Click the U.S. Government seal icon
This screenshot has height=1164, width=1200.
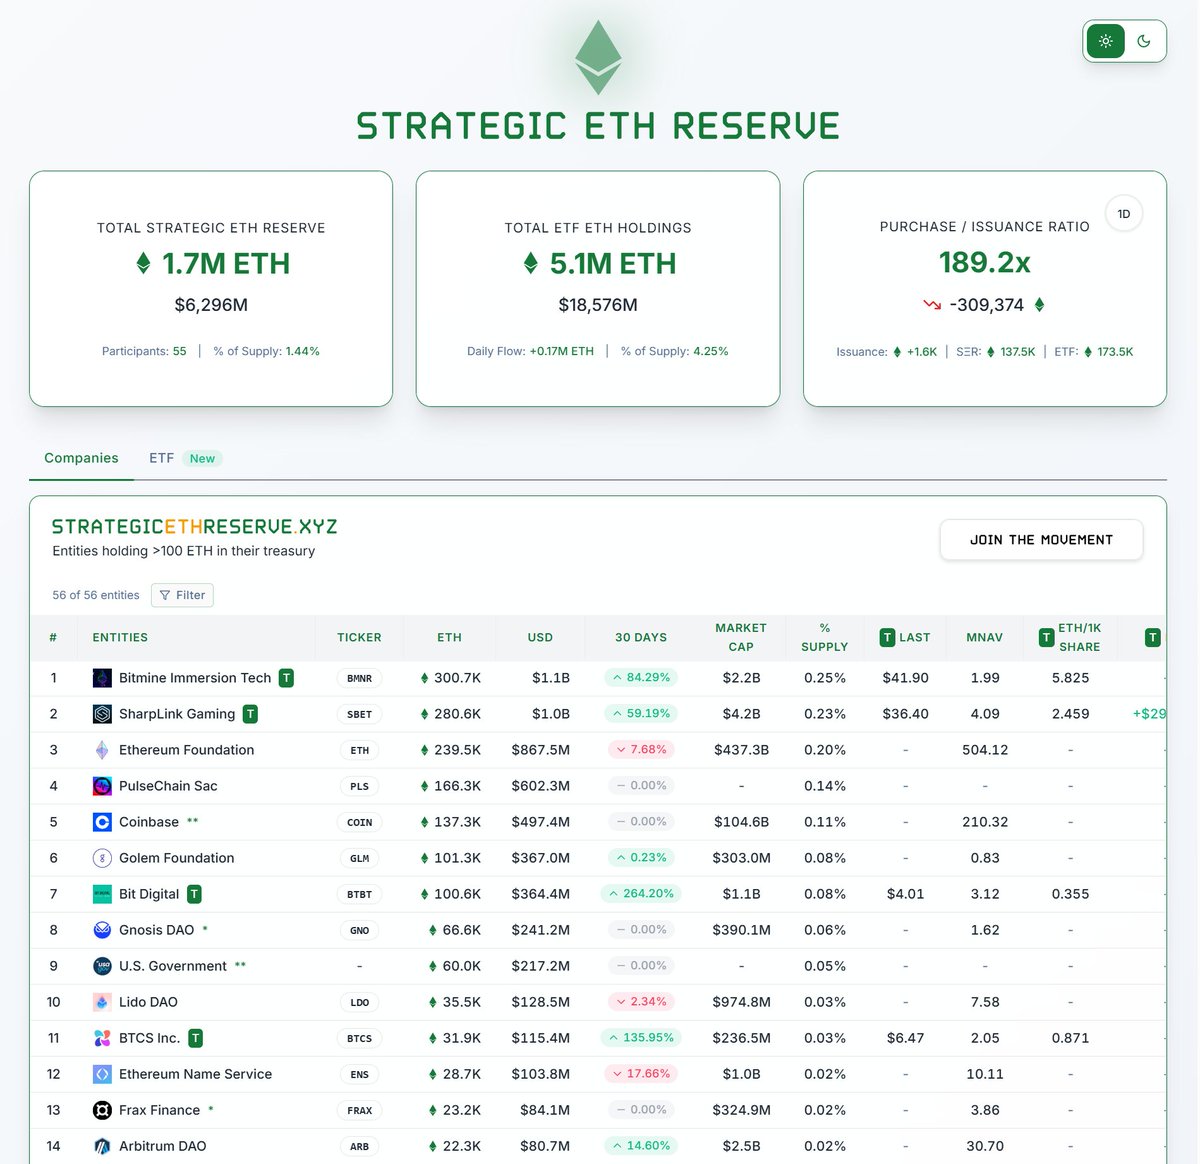click(102, 966)
